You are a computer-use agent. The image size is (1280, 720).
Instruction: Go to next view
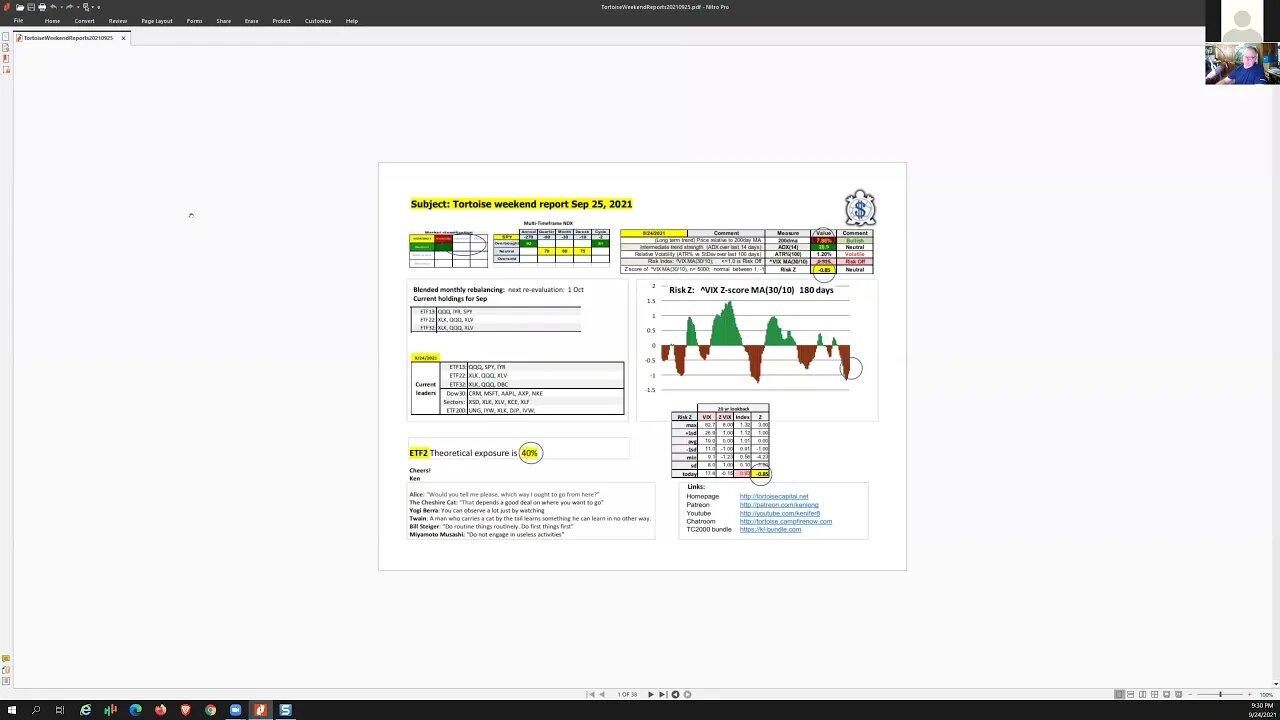tap(687, 694)
